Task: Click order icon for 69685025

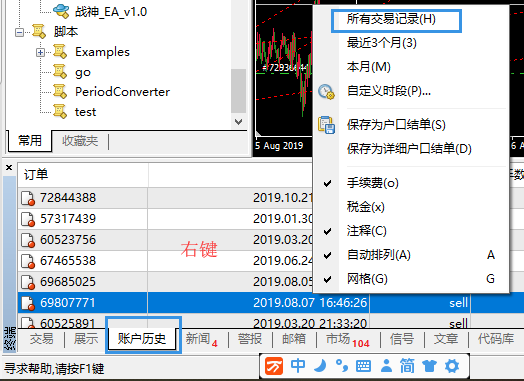Action: 28,282
